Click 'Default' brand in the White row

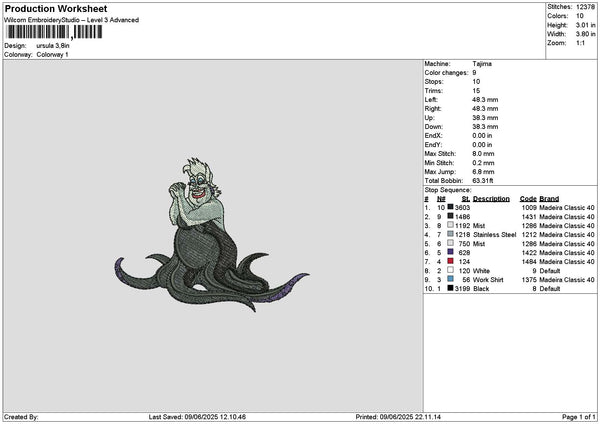click(549, 271)
